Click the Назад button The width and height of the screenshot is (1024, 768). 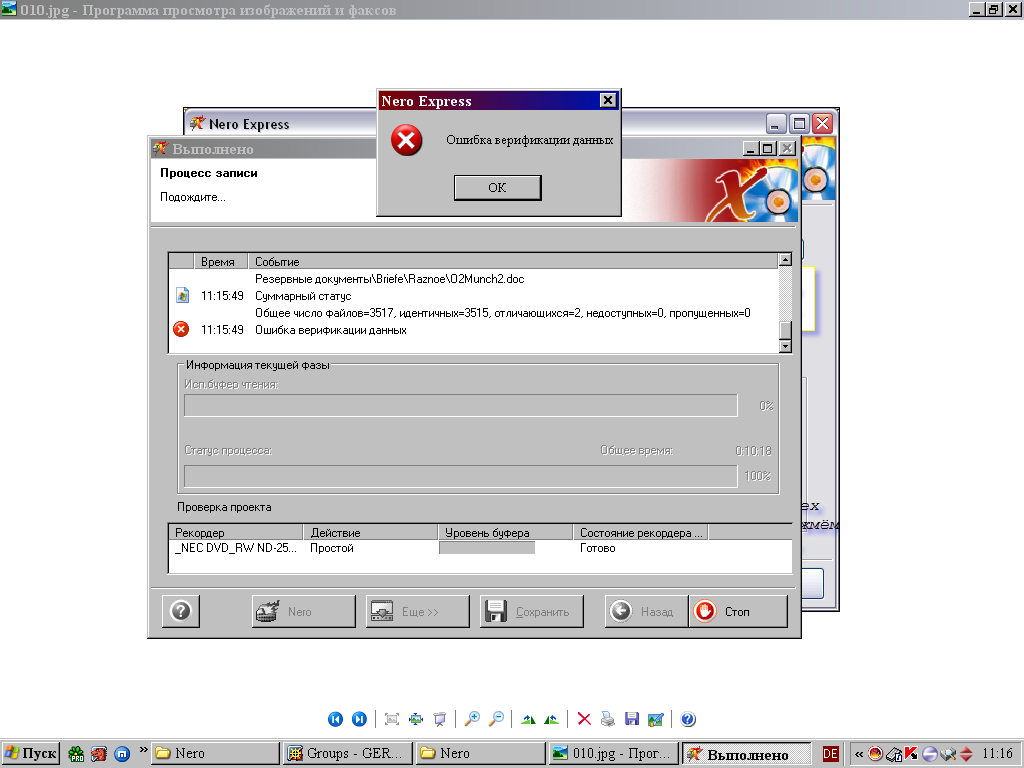647,611
